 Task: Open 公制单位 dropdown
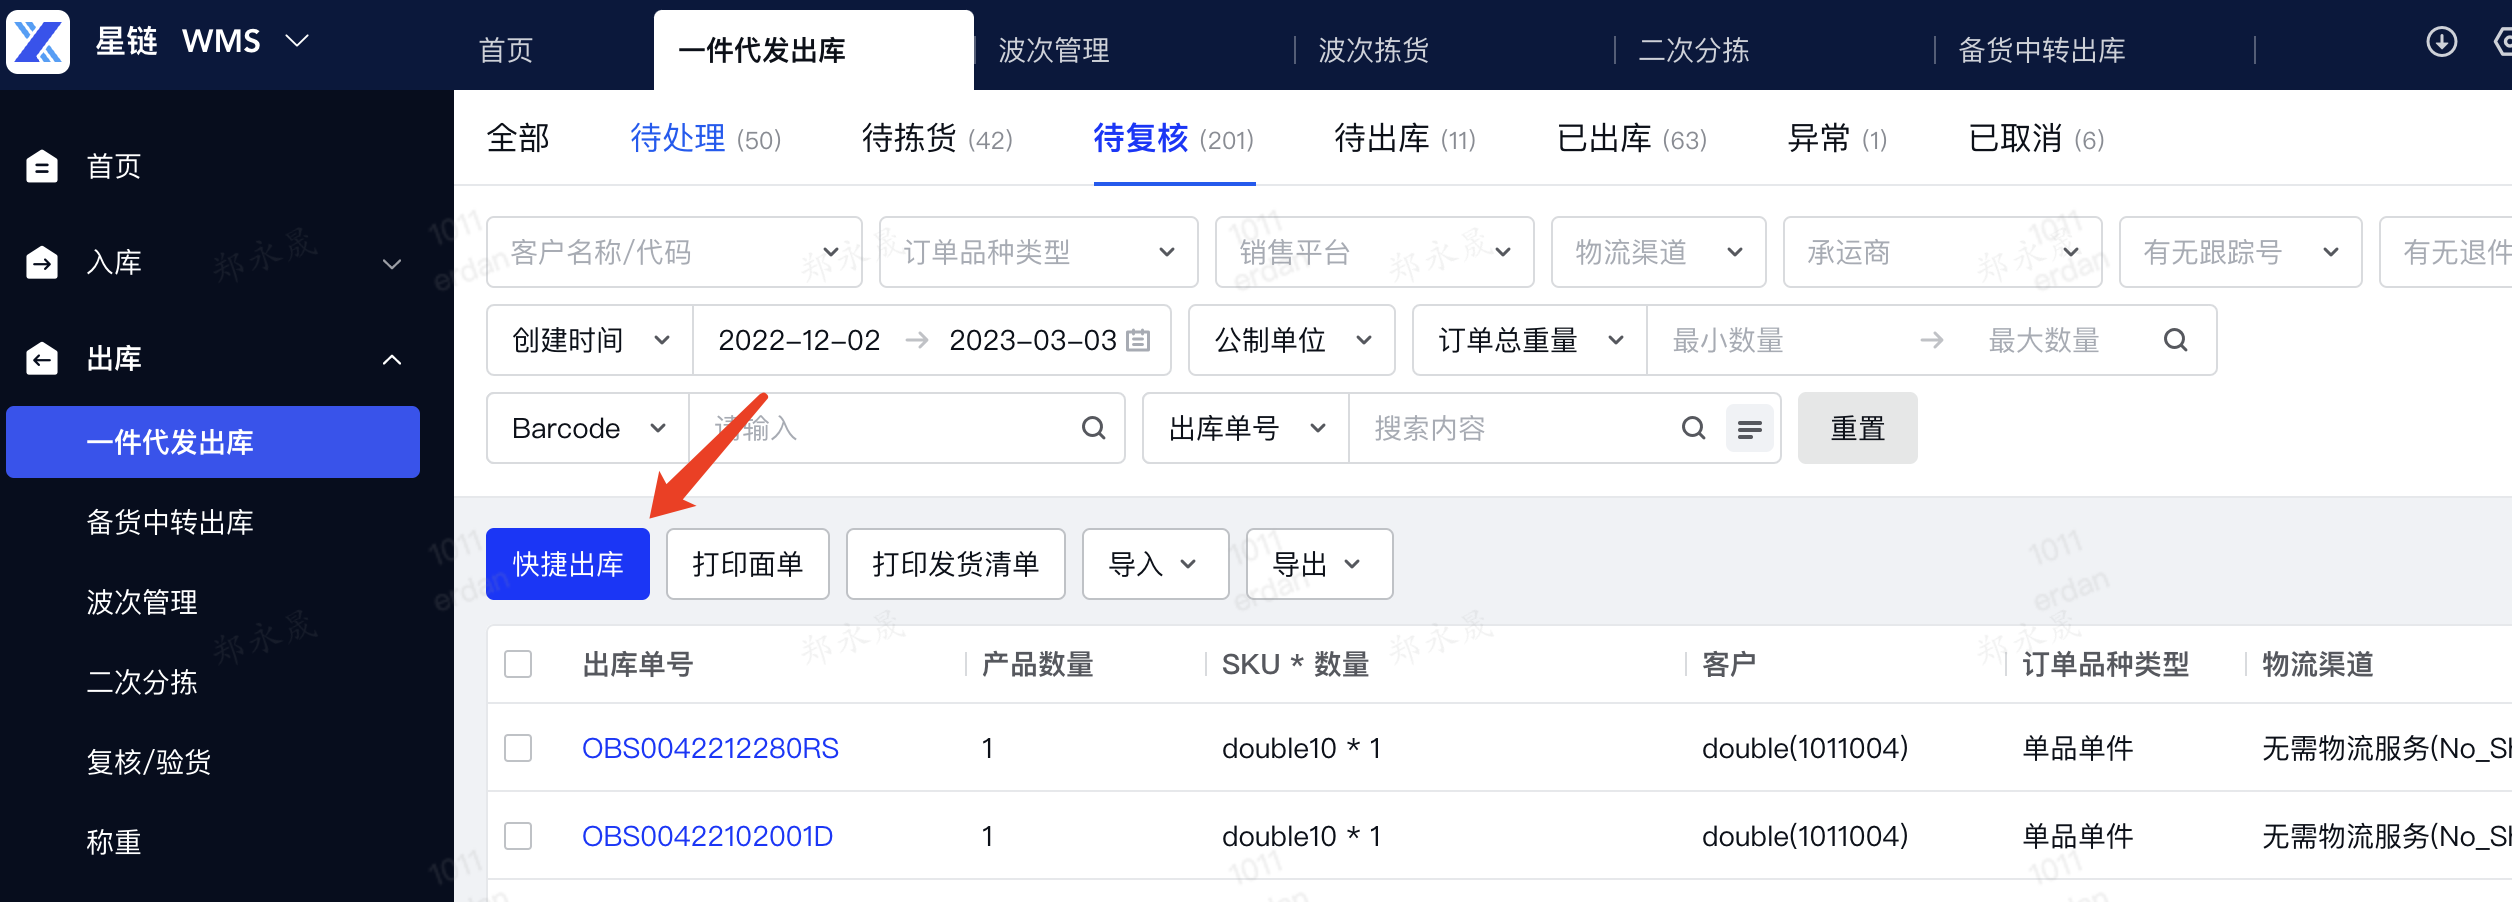pyautogui.click(x=1291, y=341)
